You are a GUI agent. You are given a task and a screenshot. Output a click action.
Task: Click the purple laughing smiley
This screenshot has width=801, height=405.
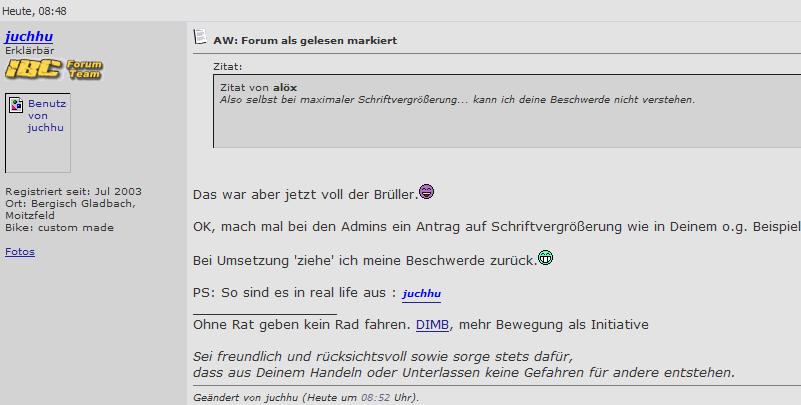pos(427,192)
